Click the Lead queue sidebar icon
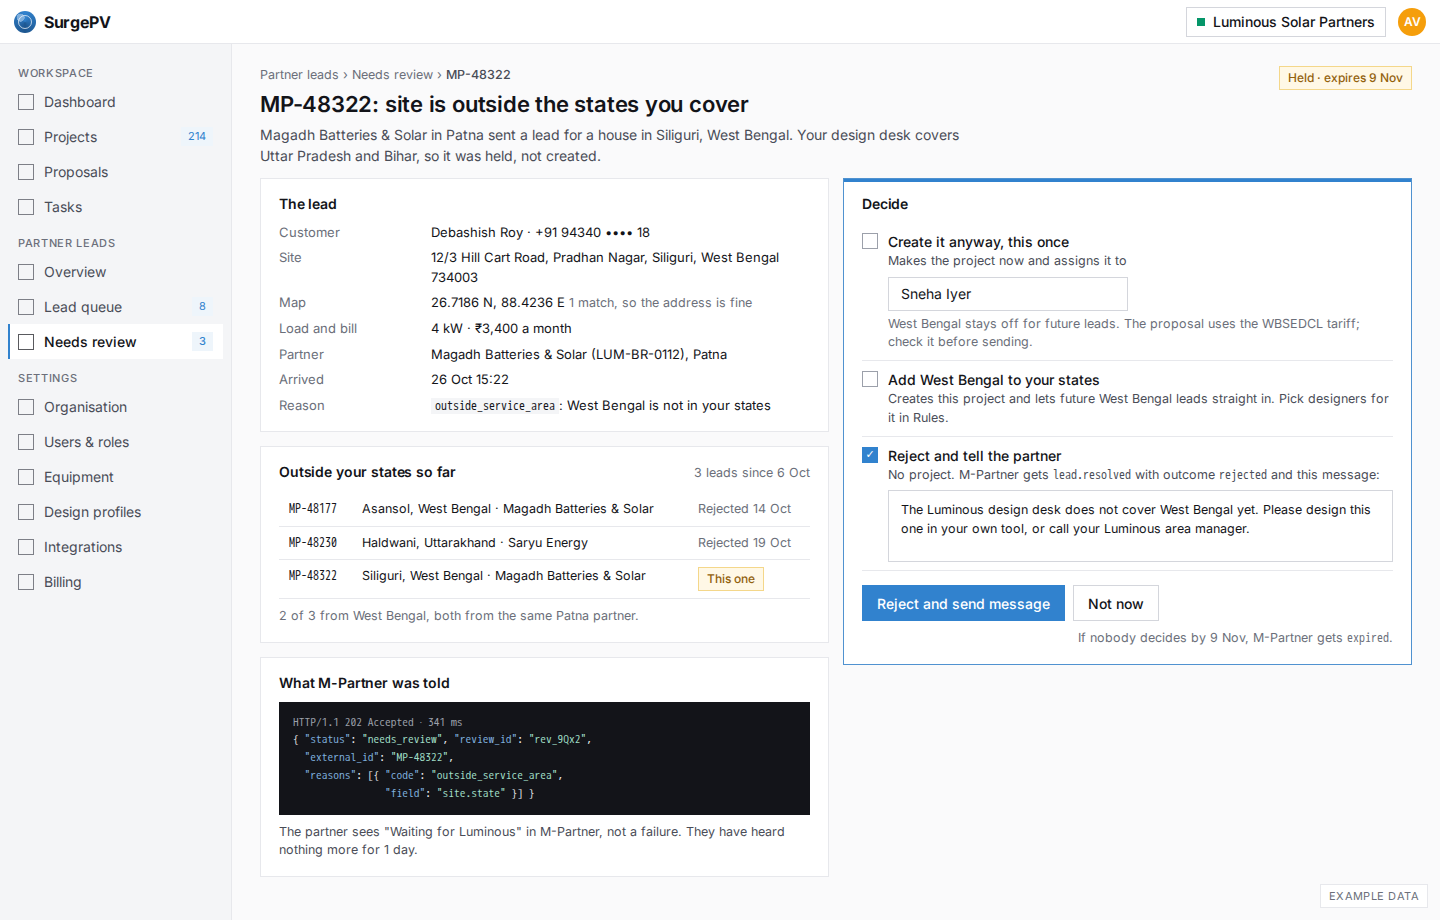Viewport: 1440px width, 920px height. [x=26, y=307]
